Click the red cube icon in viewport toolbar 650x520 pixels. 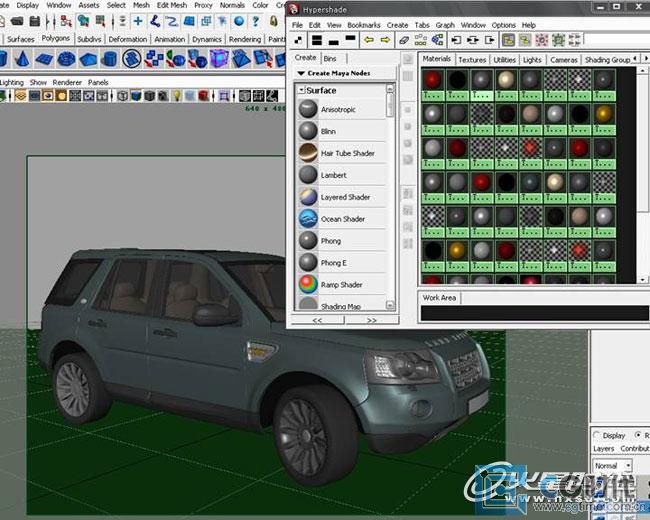[203, 96]
